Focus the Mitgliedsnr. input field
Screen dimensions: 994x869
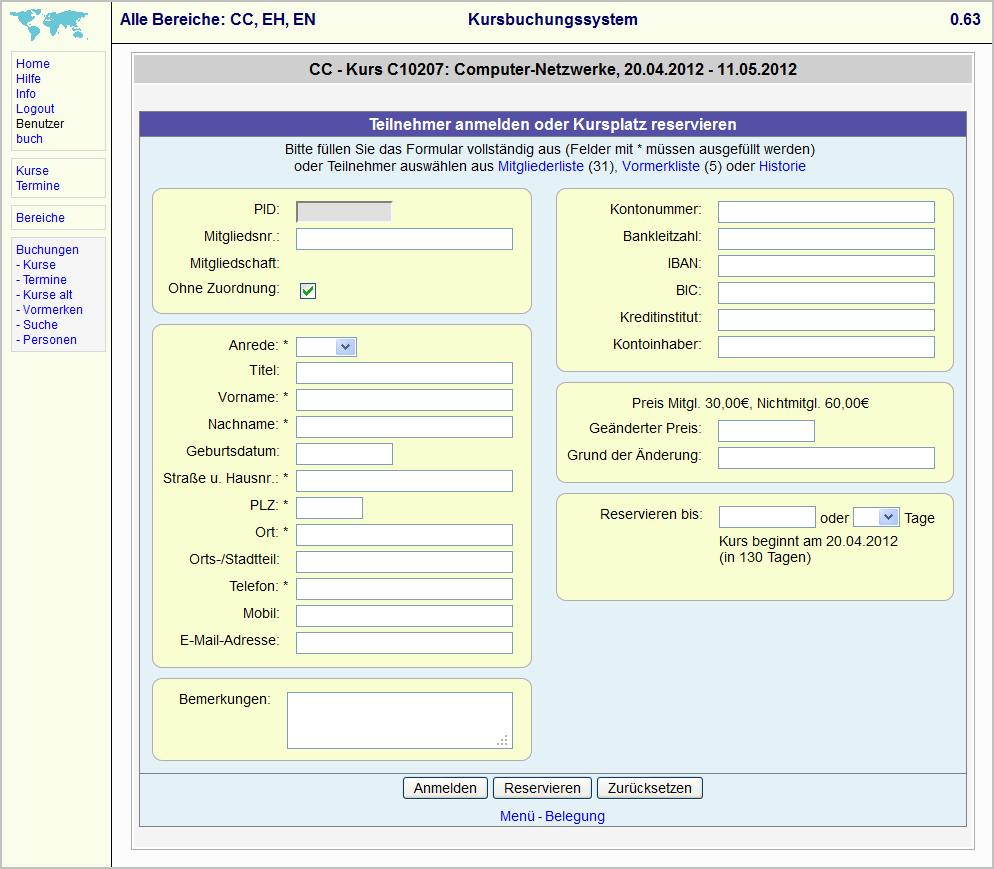[x=404, y=239]
